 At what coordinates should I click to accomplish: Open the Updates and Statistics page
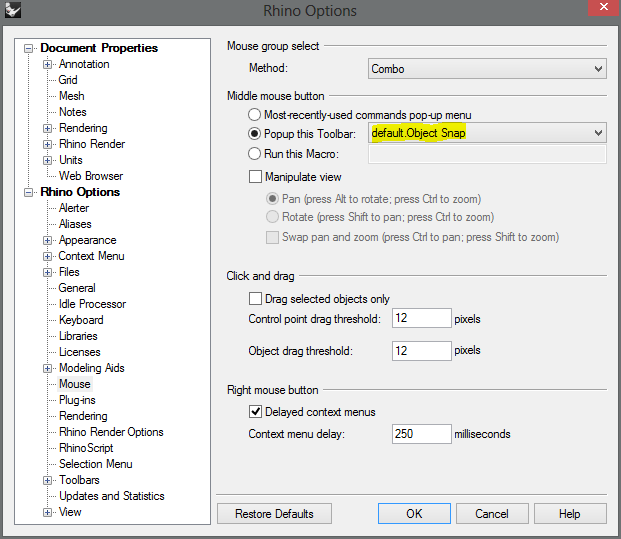click(112, 496)
